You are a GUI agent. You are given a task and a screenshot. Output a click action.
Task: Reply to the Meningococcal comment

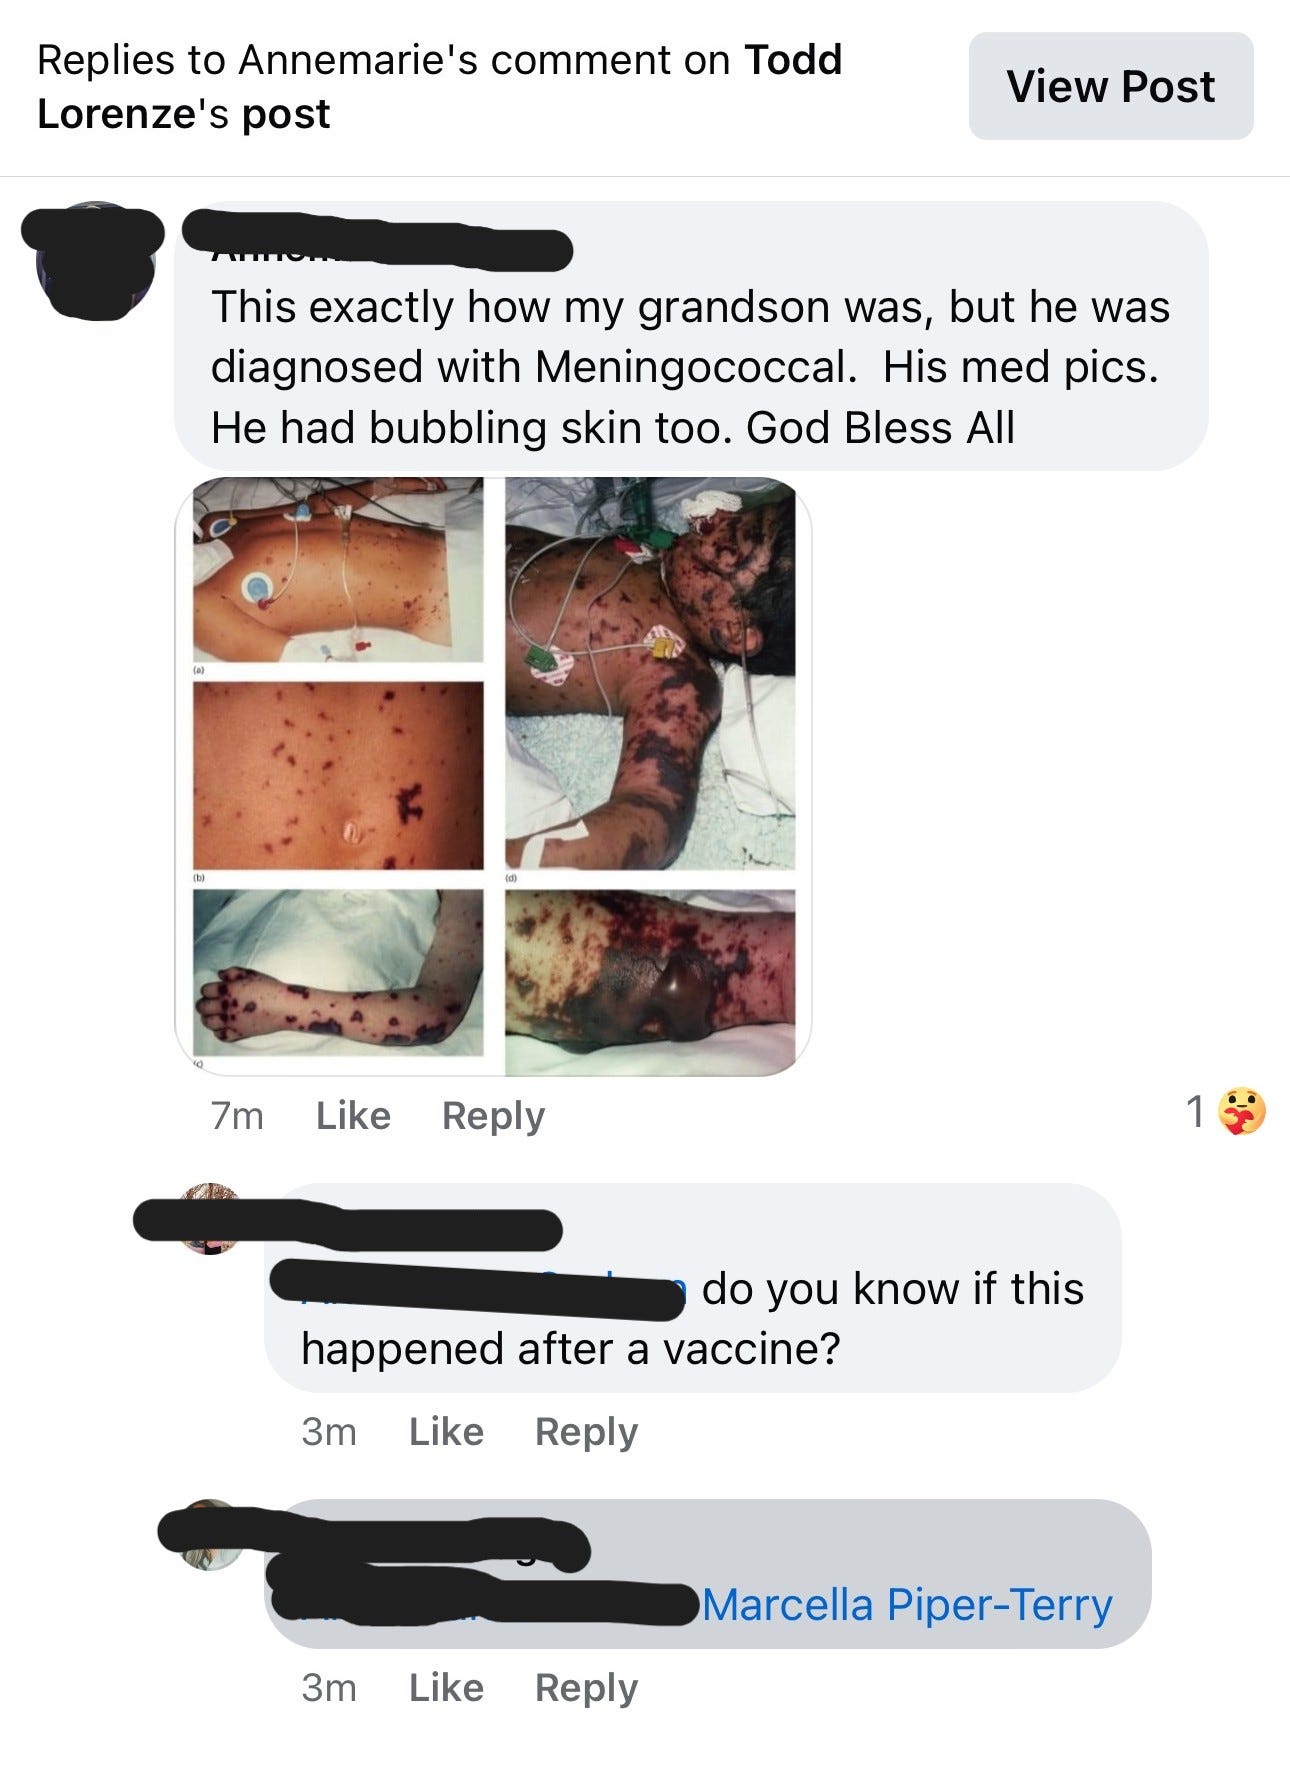(x=493, y=1115)
